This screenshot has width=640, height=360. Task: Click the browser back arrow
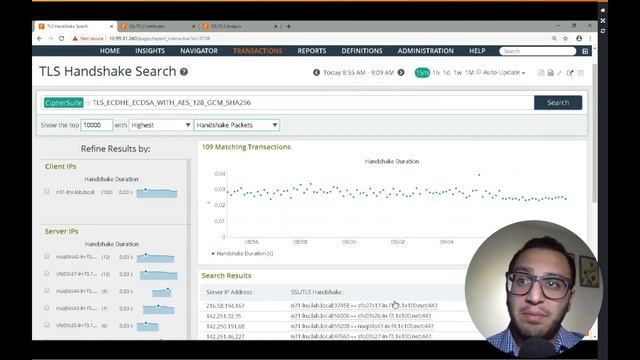pos(40,38)
